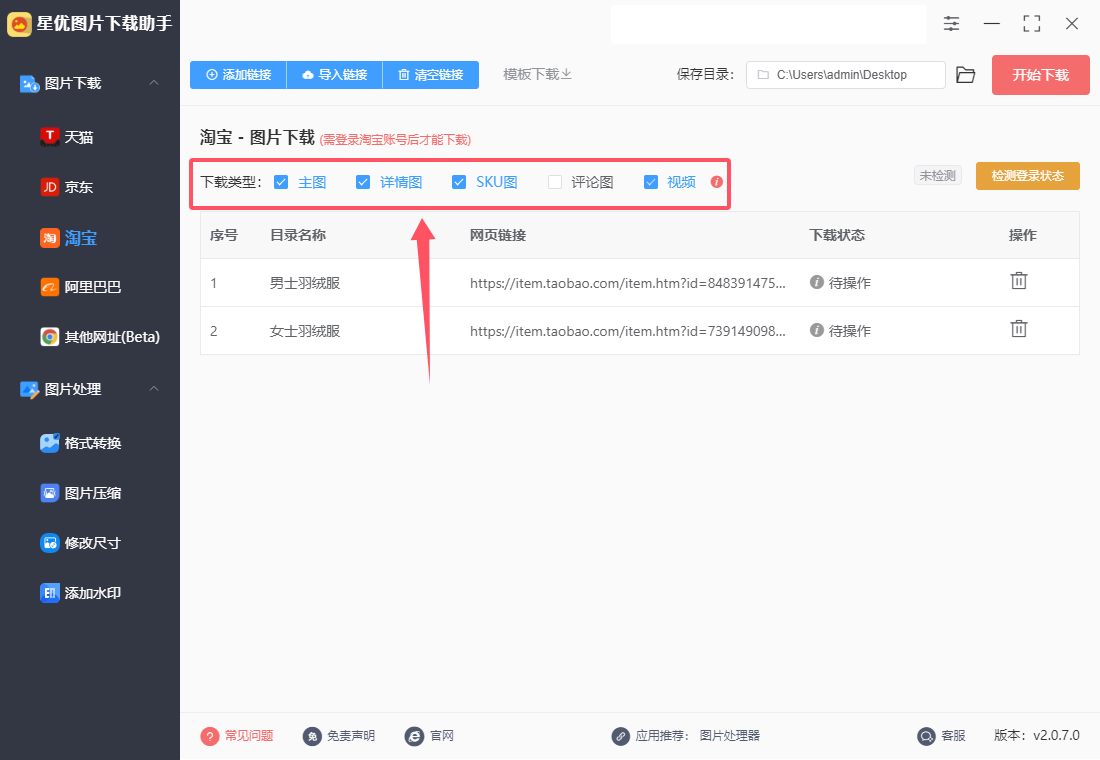Go to 添加水印 tool
1100x760 pixels.
click(x=93, y=593)
